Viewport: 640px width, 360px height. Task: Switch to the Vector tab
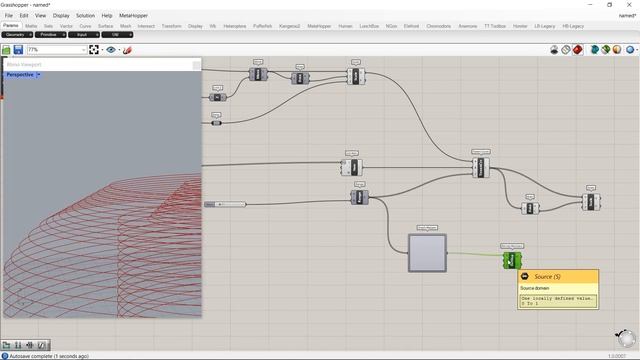66,26
